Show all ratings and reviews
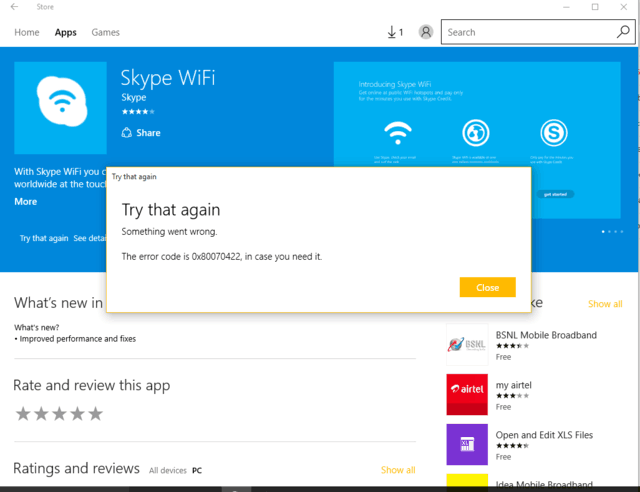 click(397, 470)
